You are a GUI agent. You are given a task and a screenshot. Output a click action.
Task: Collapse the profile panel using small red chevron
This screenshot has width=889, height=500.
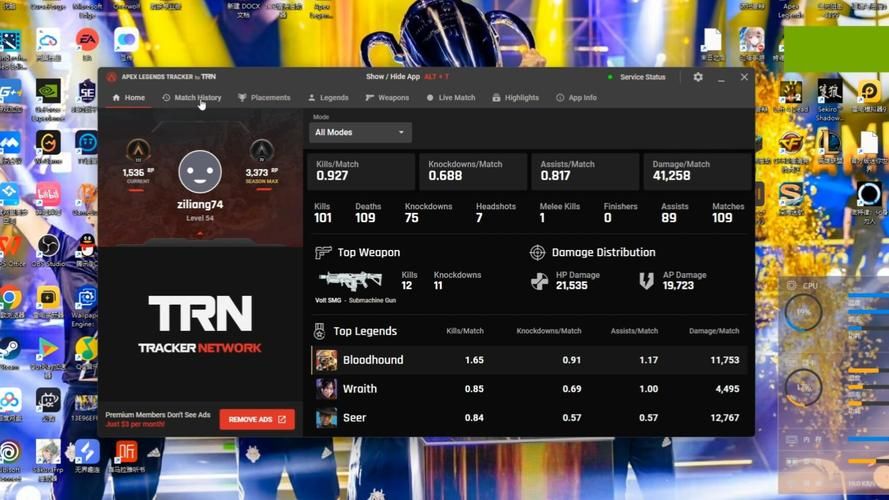tap(200, 234)
